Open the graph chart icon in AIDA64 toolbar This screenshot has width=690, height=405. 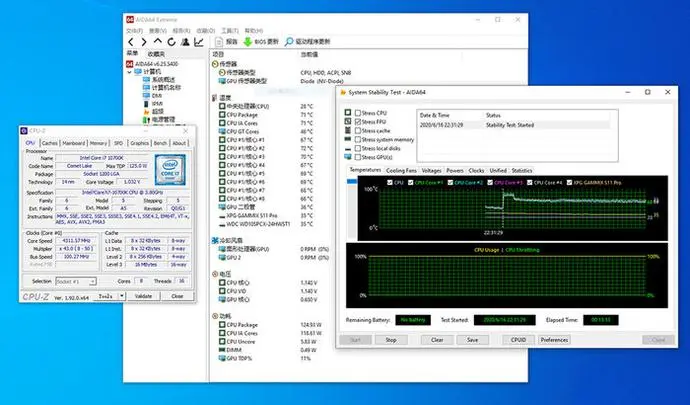pyautogui.click(x=199, y=42)
